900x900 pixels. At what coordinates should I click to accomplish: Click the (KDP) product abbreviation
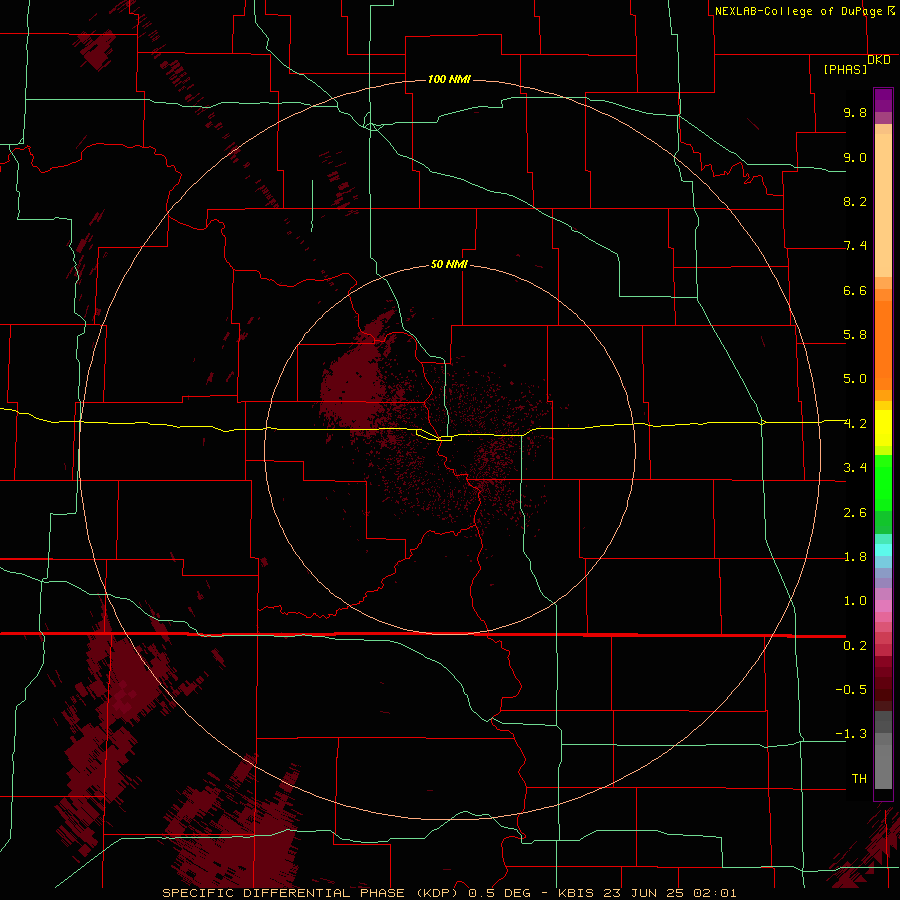[439, 893]
